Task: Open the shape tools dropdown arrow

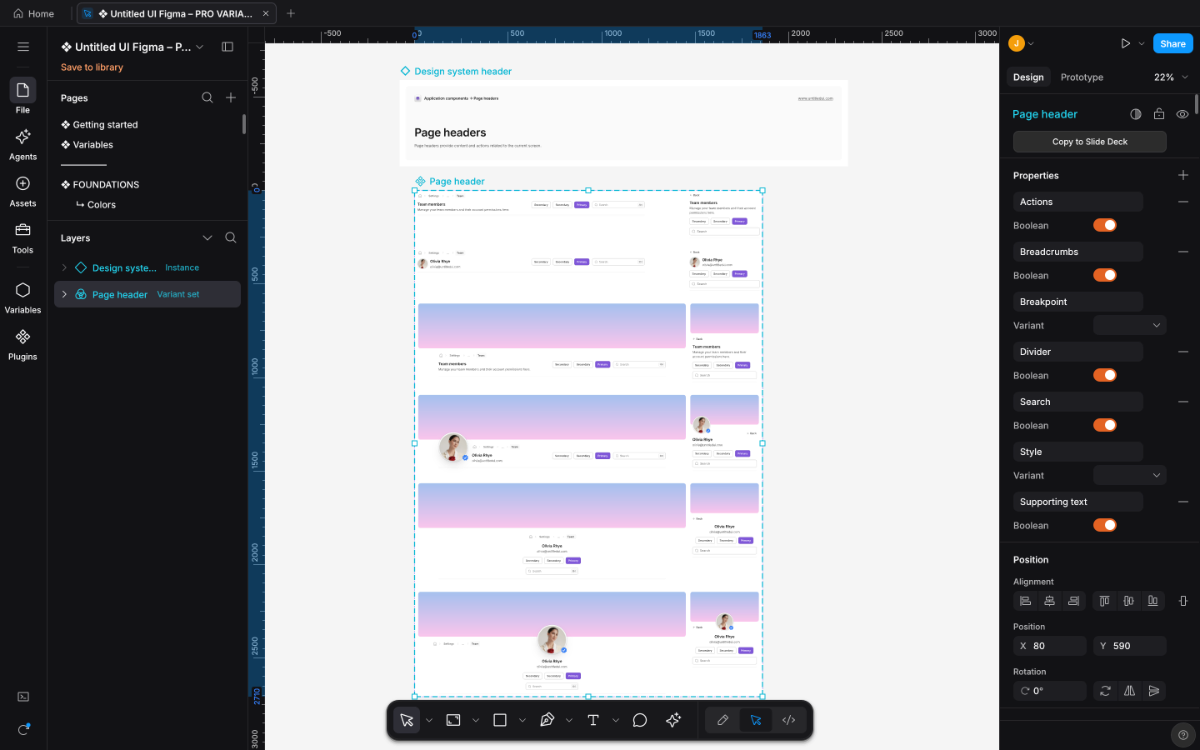Action: click(x=522, y=720)
